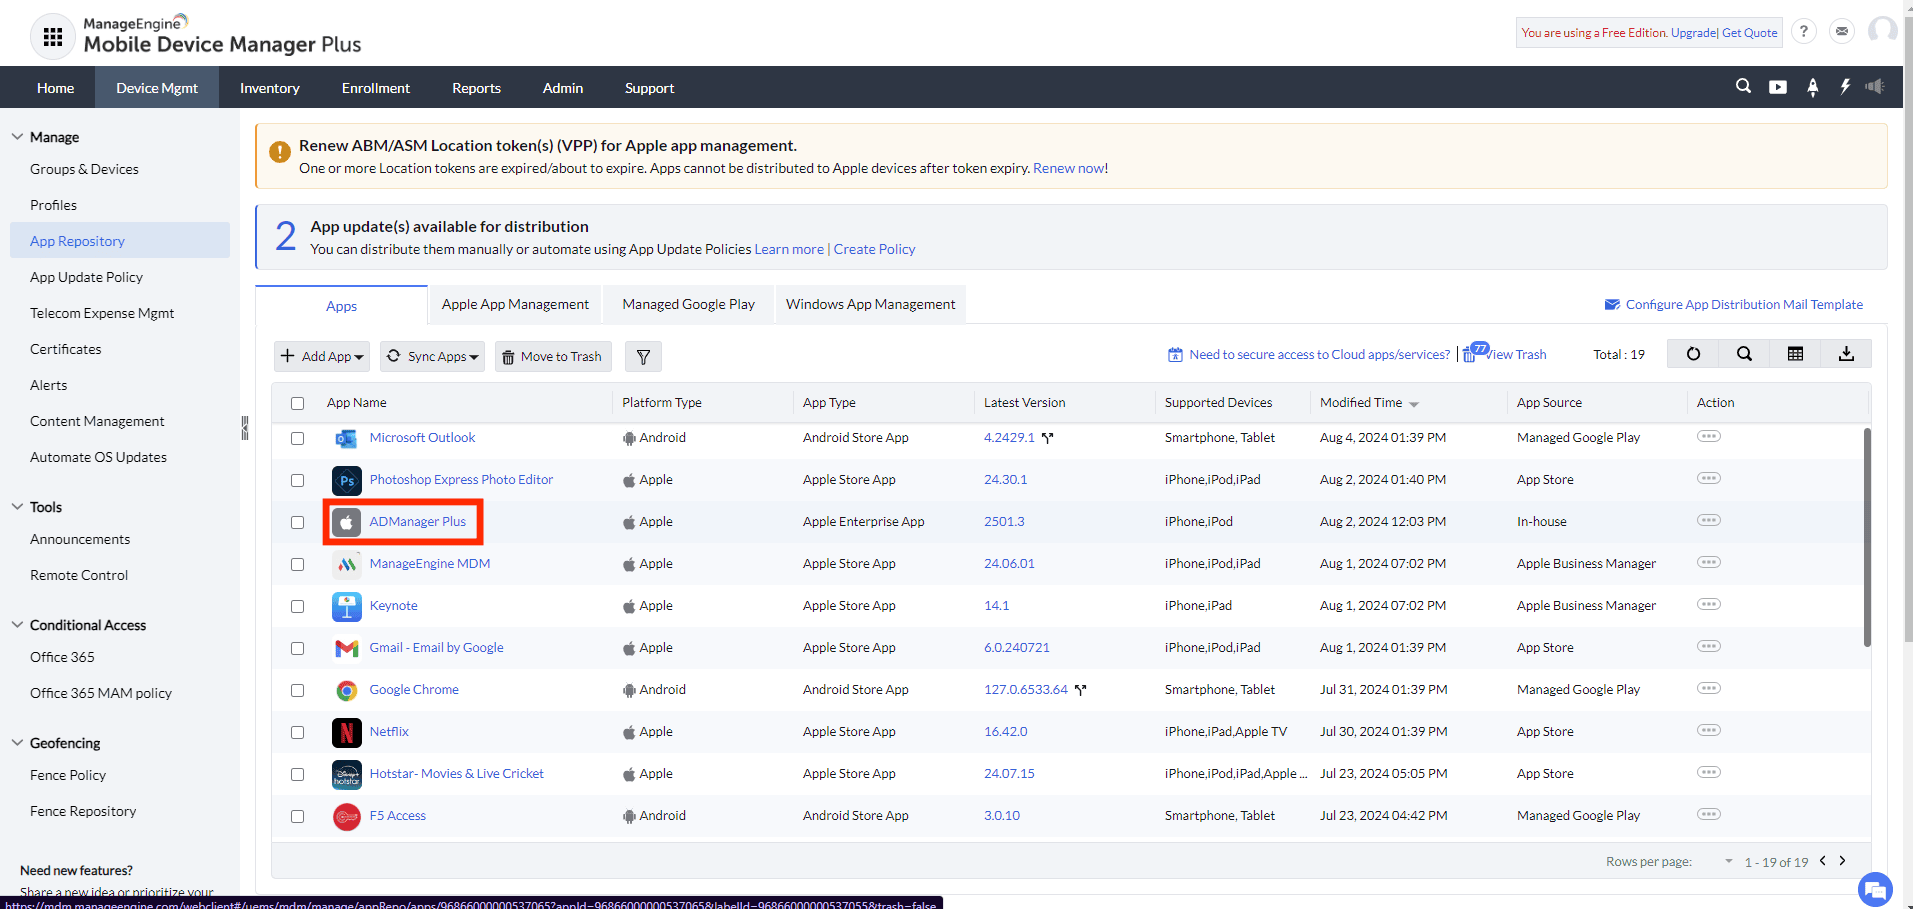Viewport: 1913px width, 909px height.
Task: Export the apps list using download icon
Action: [1846, 353]
